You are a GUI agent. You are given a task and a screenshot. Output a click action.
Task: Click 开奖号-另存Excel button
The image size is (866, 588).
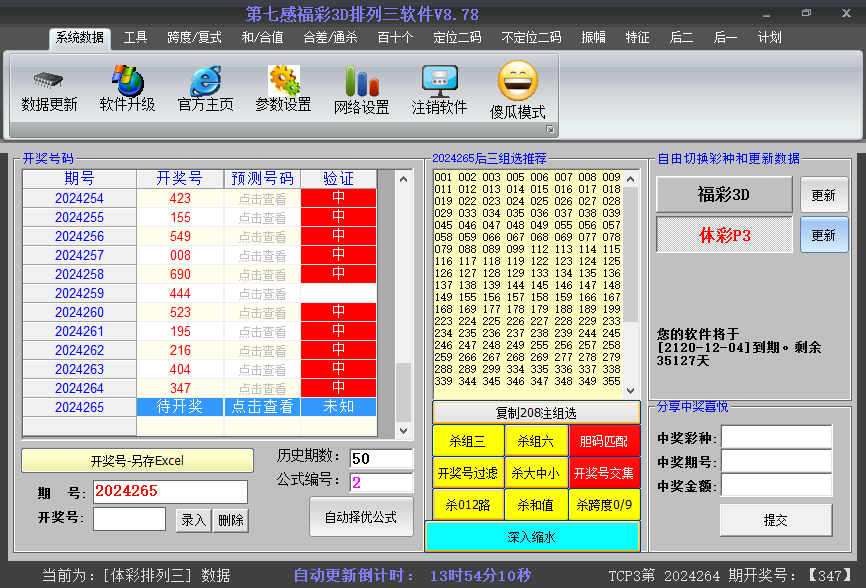pyautogui.click(x=137, y=460)
